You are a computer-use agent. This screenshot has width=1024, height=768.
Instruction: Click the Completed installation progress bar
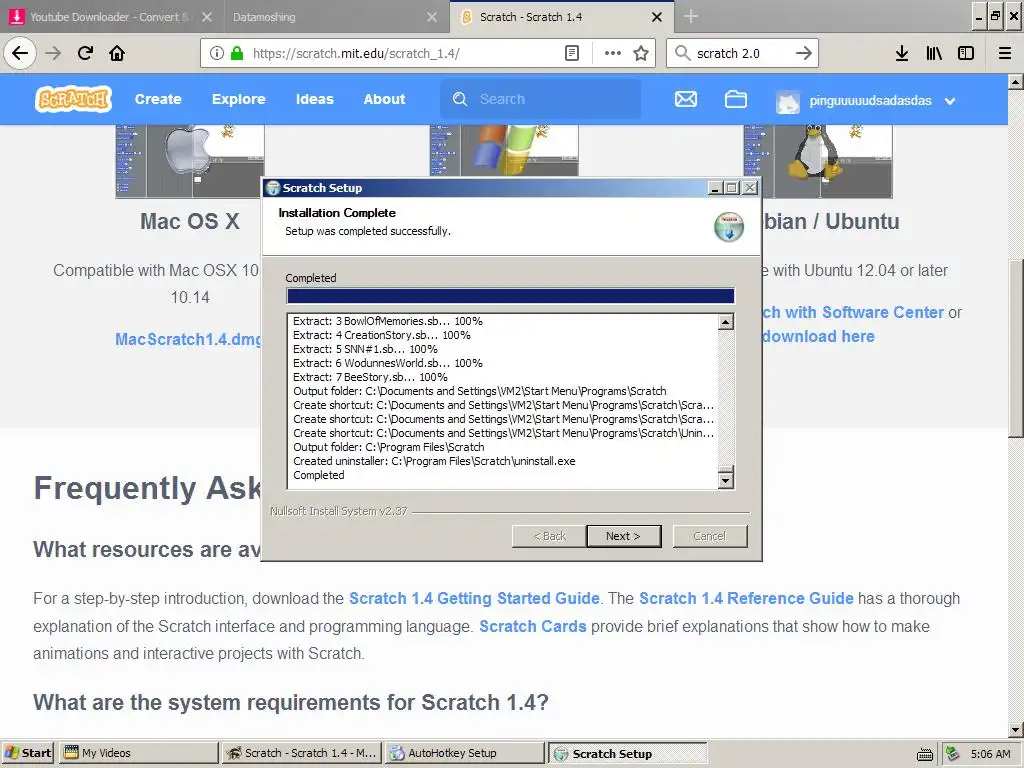pyautogui.click(x=510, y=296)
